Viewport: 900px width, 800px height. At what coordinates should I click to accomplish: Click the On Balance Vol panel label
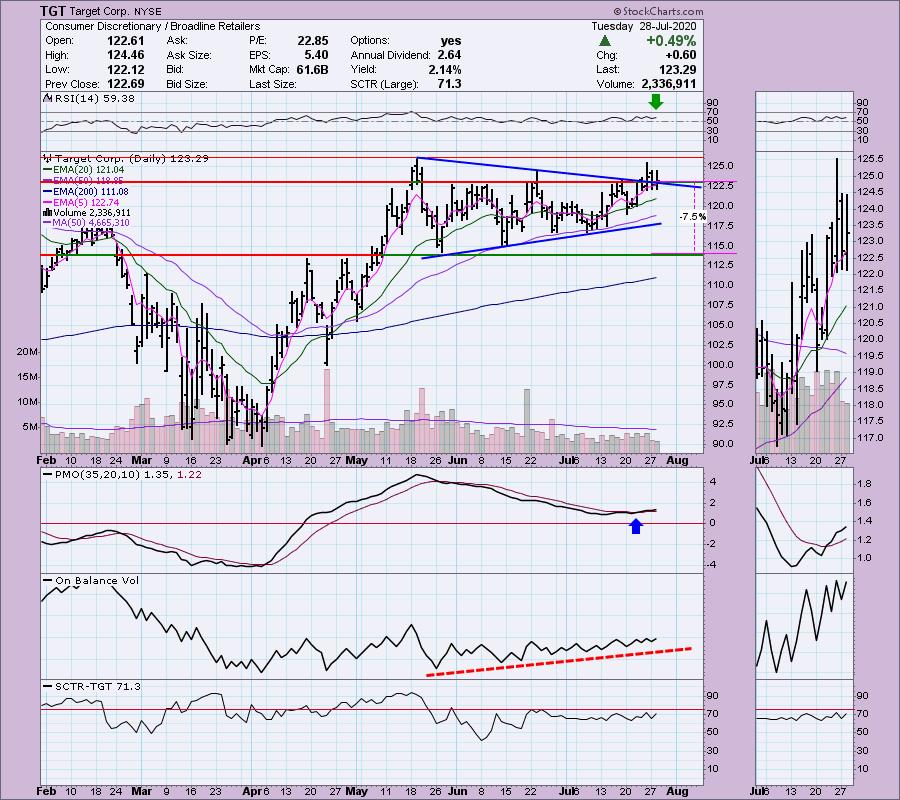tap(92, 581)
